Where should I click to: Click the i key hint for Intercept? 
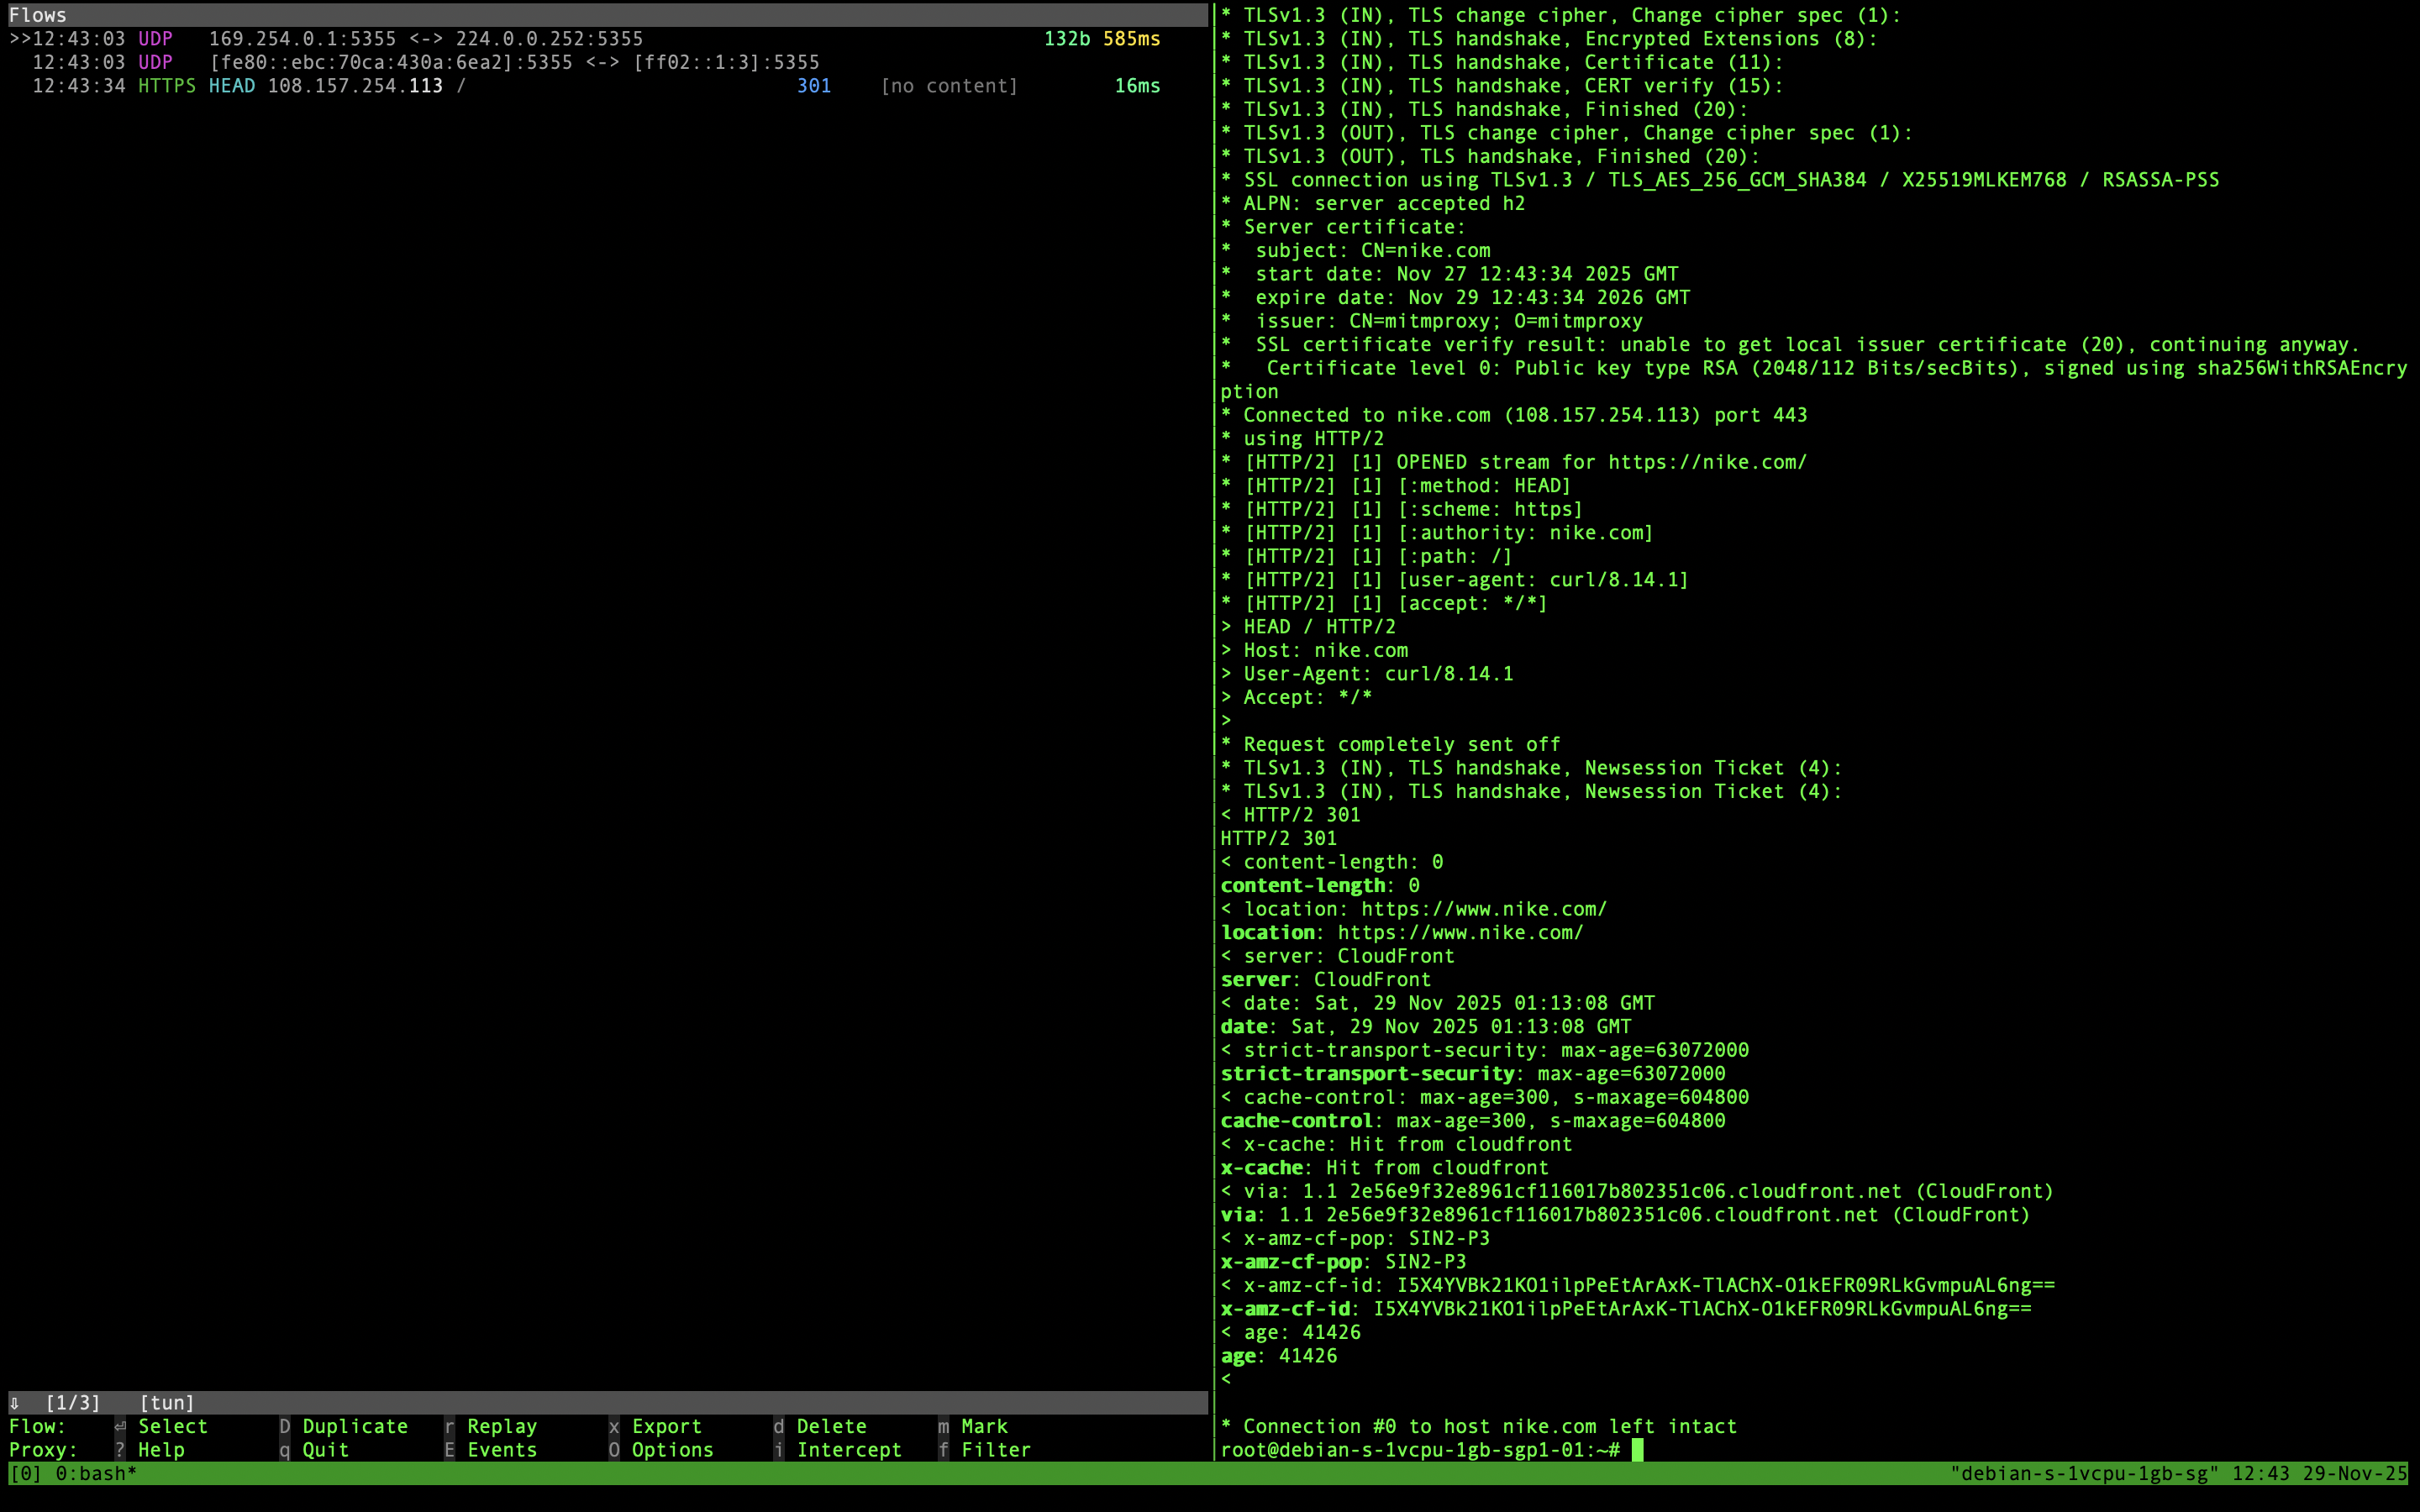[778, 1450]
